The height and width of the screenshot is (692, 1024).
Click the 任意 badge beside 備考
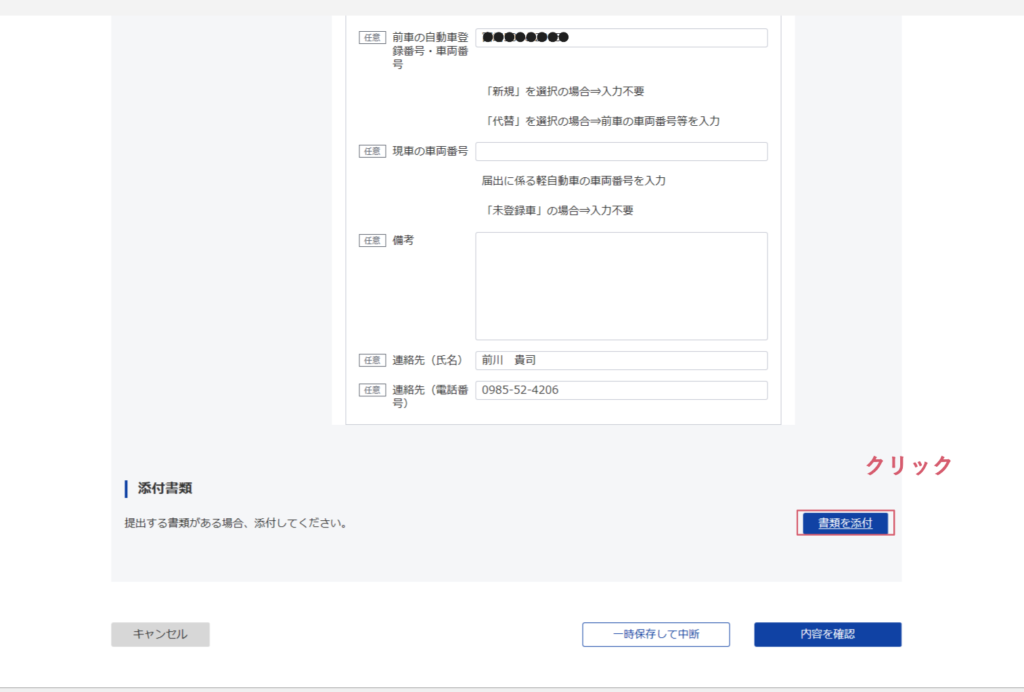[x=372, y=241]
